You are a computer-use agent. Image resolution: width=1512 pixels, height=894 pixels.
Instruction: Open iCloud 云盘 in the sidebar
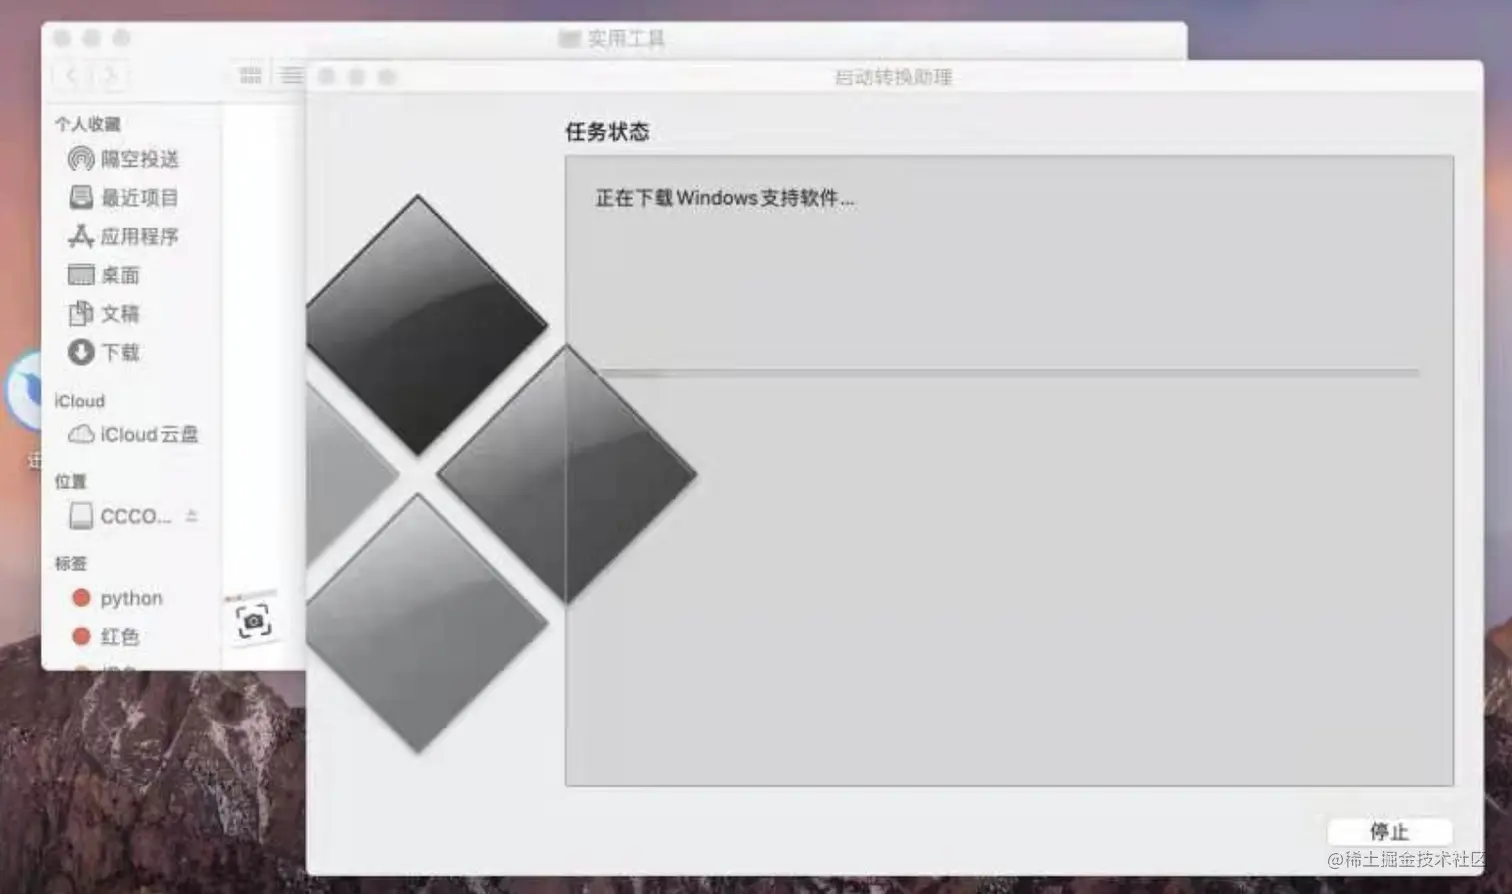coord(148,434)
